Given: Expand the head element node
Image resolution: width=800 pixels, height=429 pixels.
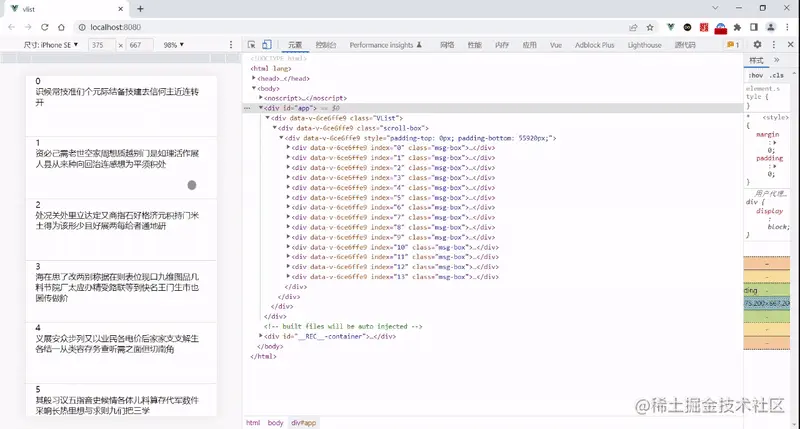Looking at the screenshot, I should click(x=254, y=78).
